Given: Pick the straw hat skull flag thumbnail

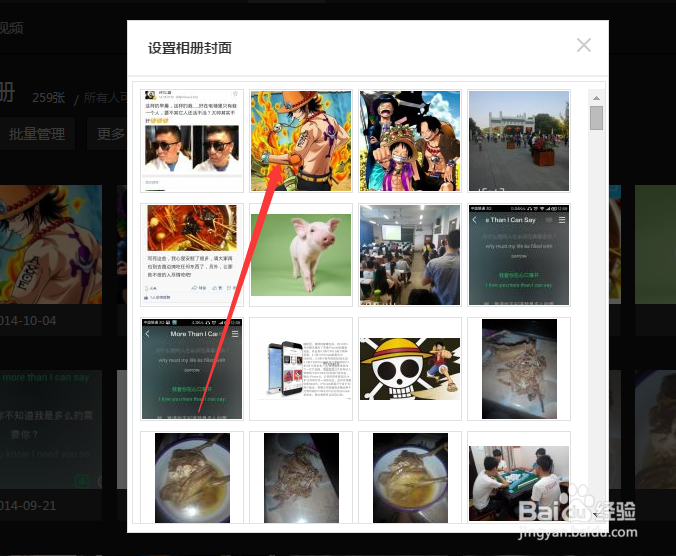Looking at the screenshot, I should click(410, 369).
